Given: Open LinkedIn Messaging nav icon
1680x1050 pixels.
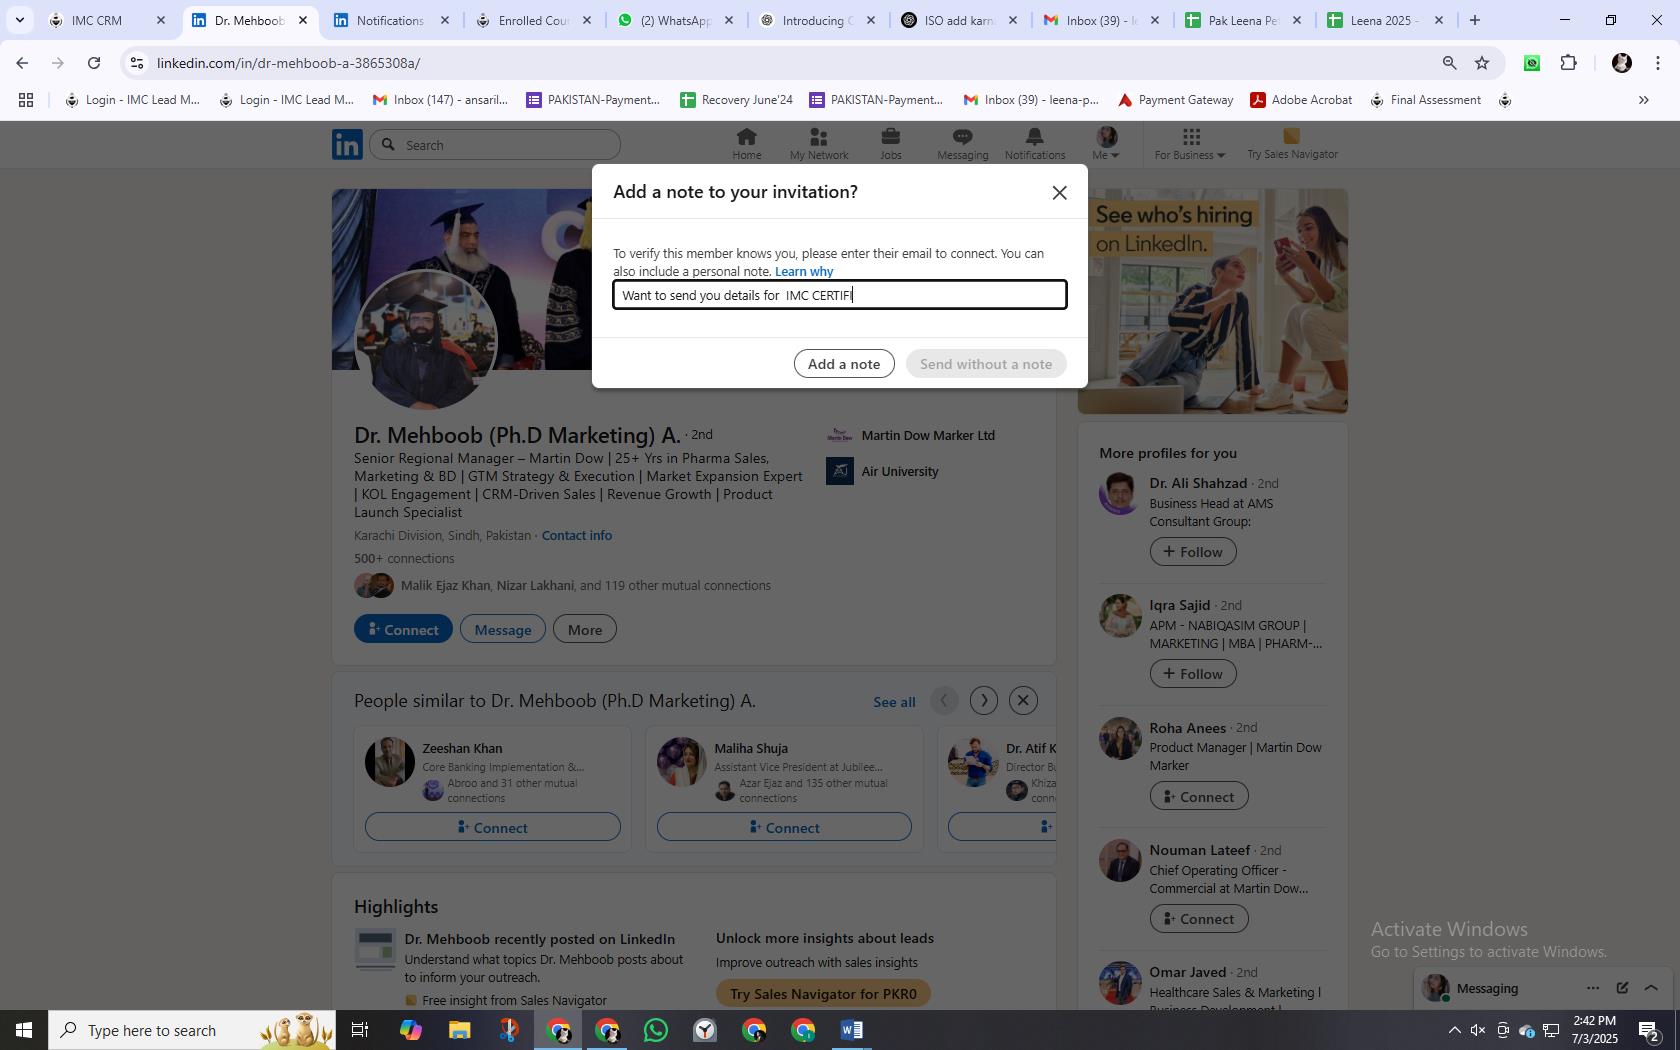Looking at the screenshot, I should point(962,144).
